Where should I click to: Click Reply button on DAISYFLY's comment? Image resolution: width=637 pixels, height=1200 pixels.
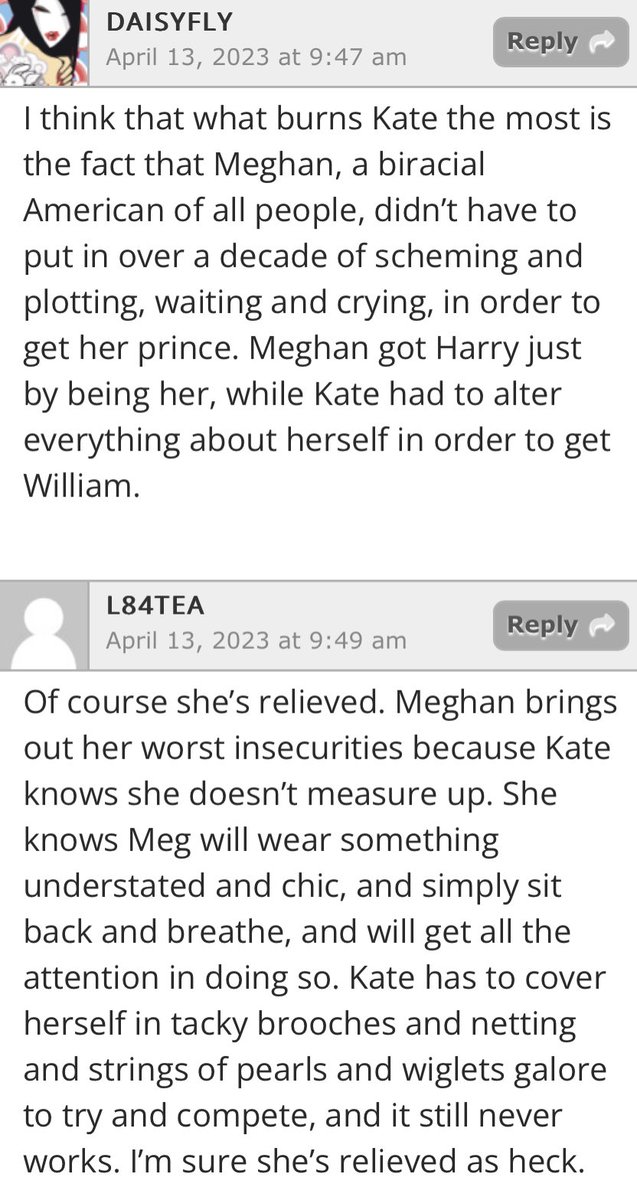tap(560, 42)
